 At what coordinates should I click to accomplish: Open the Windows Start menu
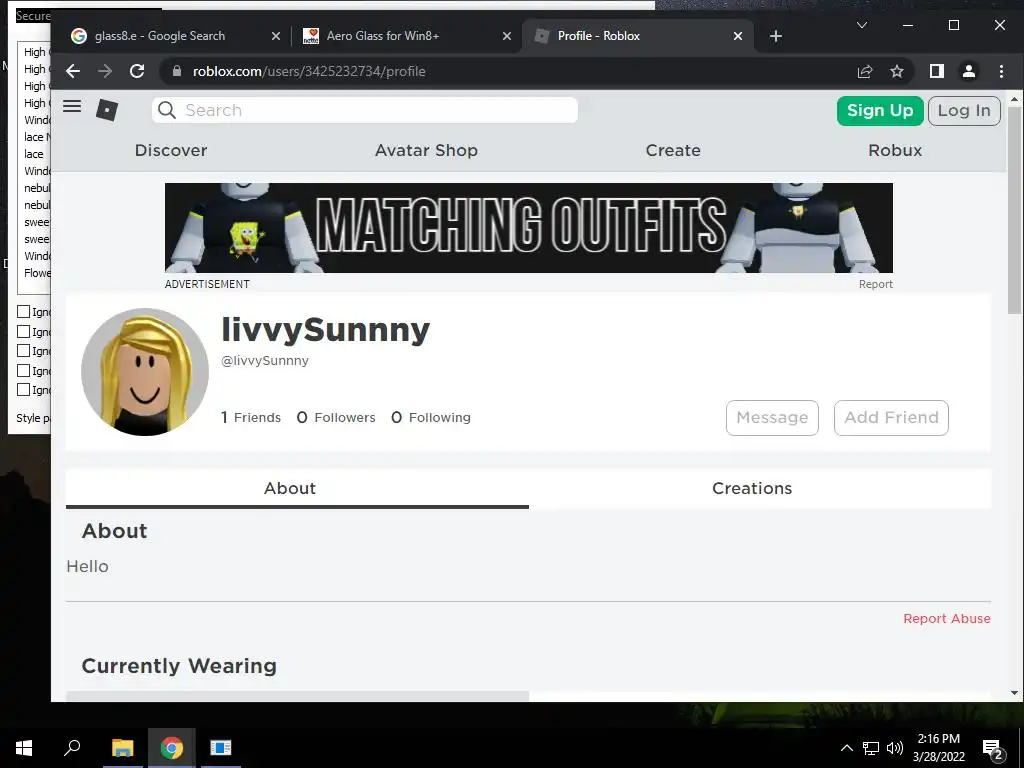pyautogui.click(x=24, y=748)
